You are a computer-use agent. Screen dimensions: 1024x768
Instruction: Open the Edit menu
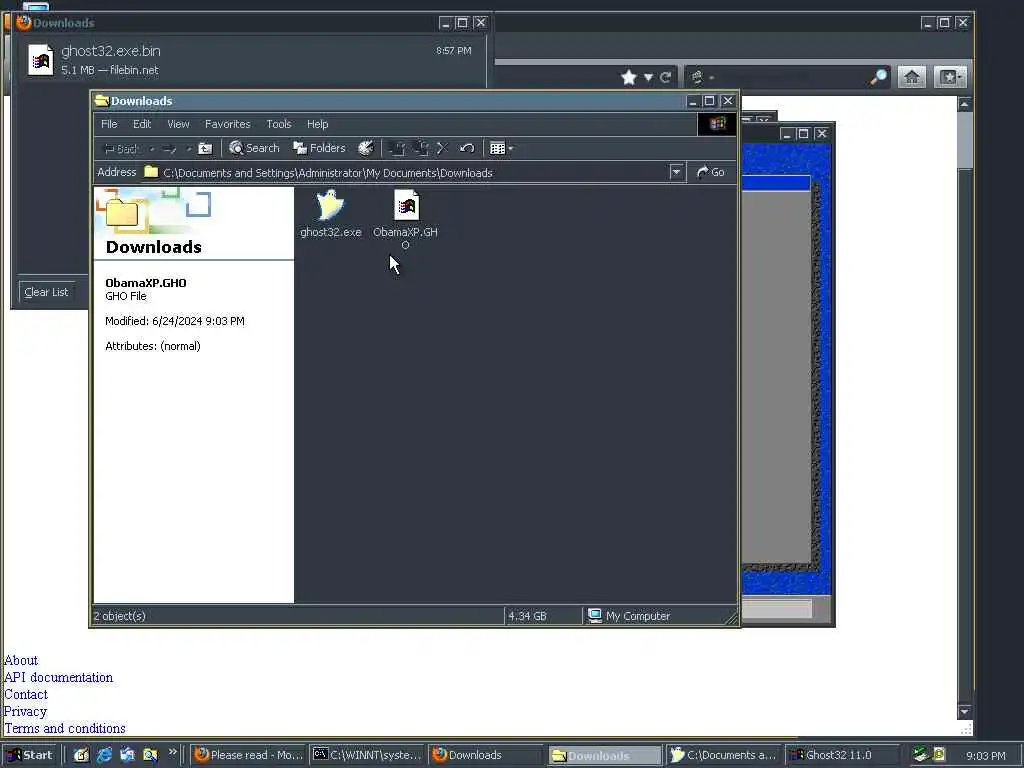[142, 124]
